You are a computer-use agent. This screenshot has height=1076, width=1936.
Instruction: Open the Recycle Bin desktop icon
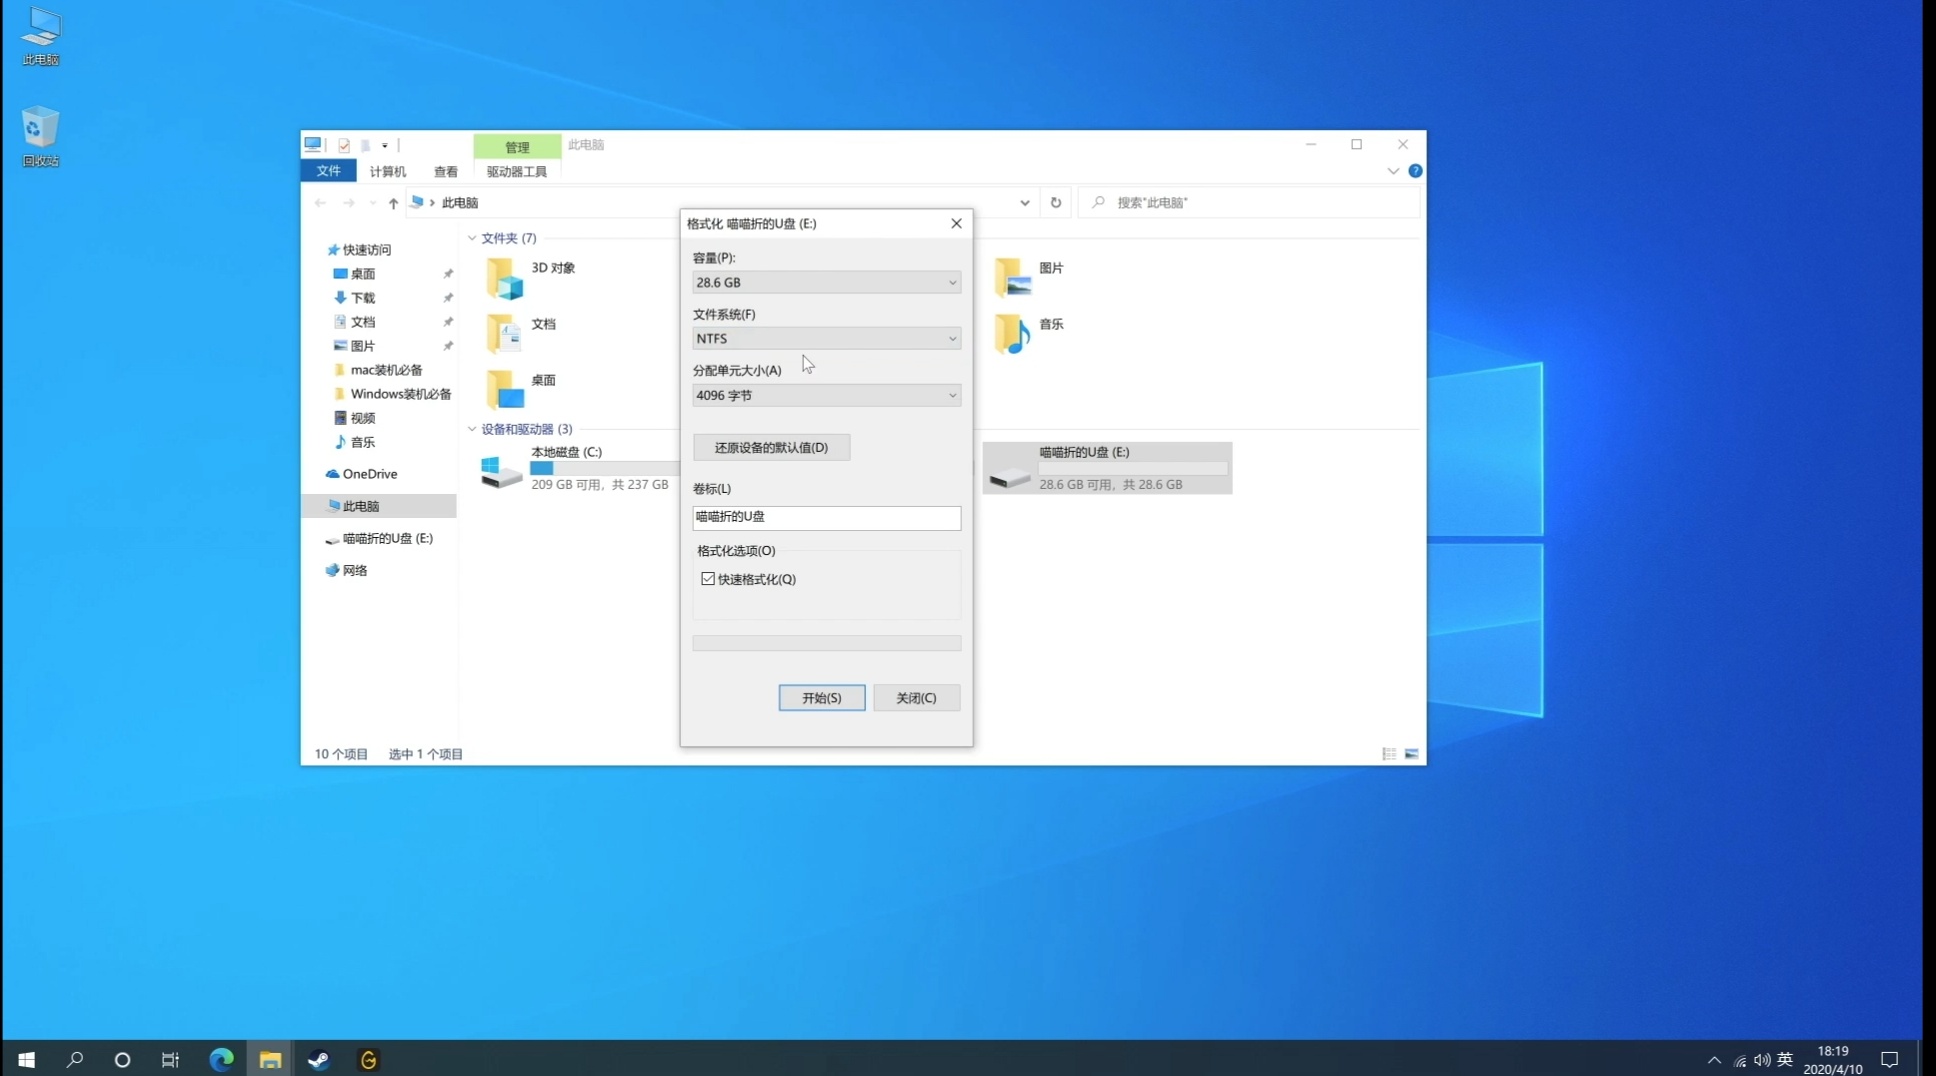coord(40,135)
